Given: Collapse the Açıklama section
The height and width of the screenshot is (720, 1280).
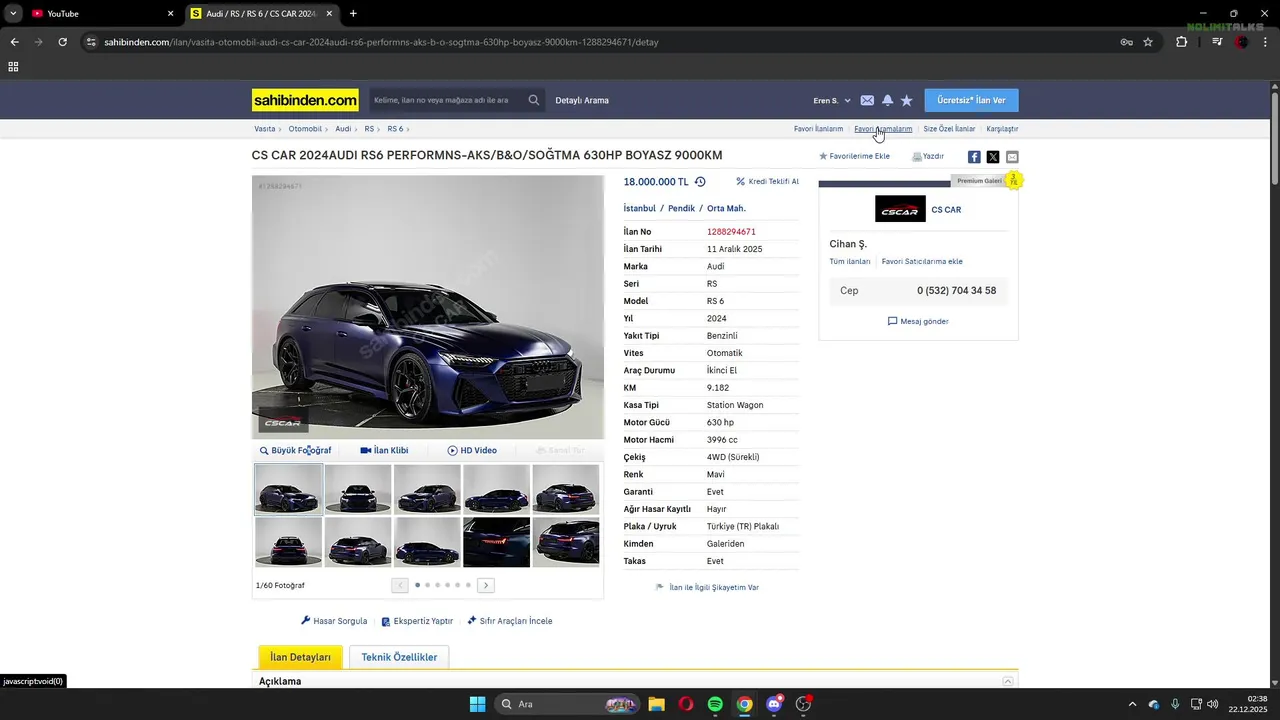Looking at the screenshot, I should point(1008,681).
